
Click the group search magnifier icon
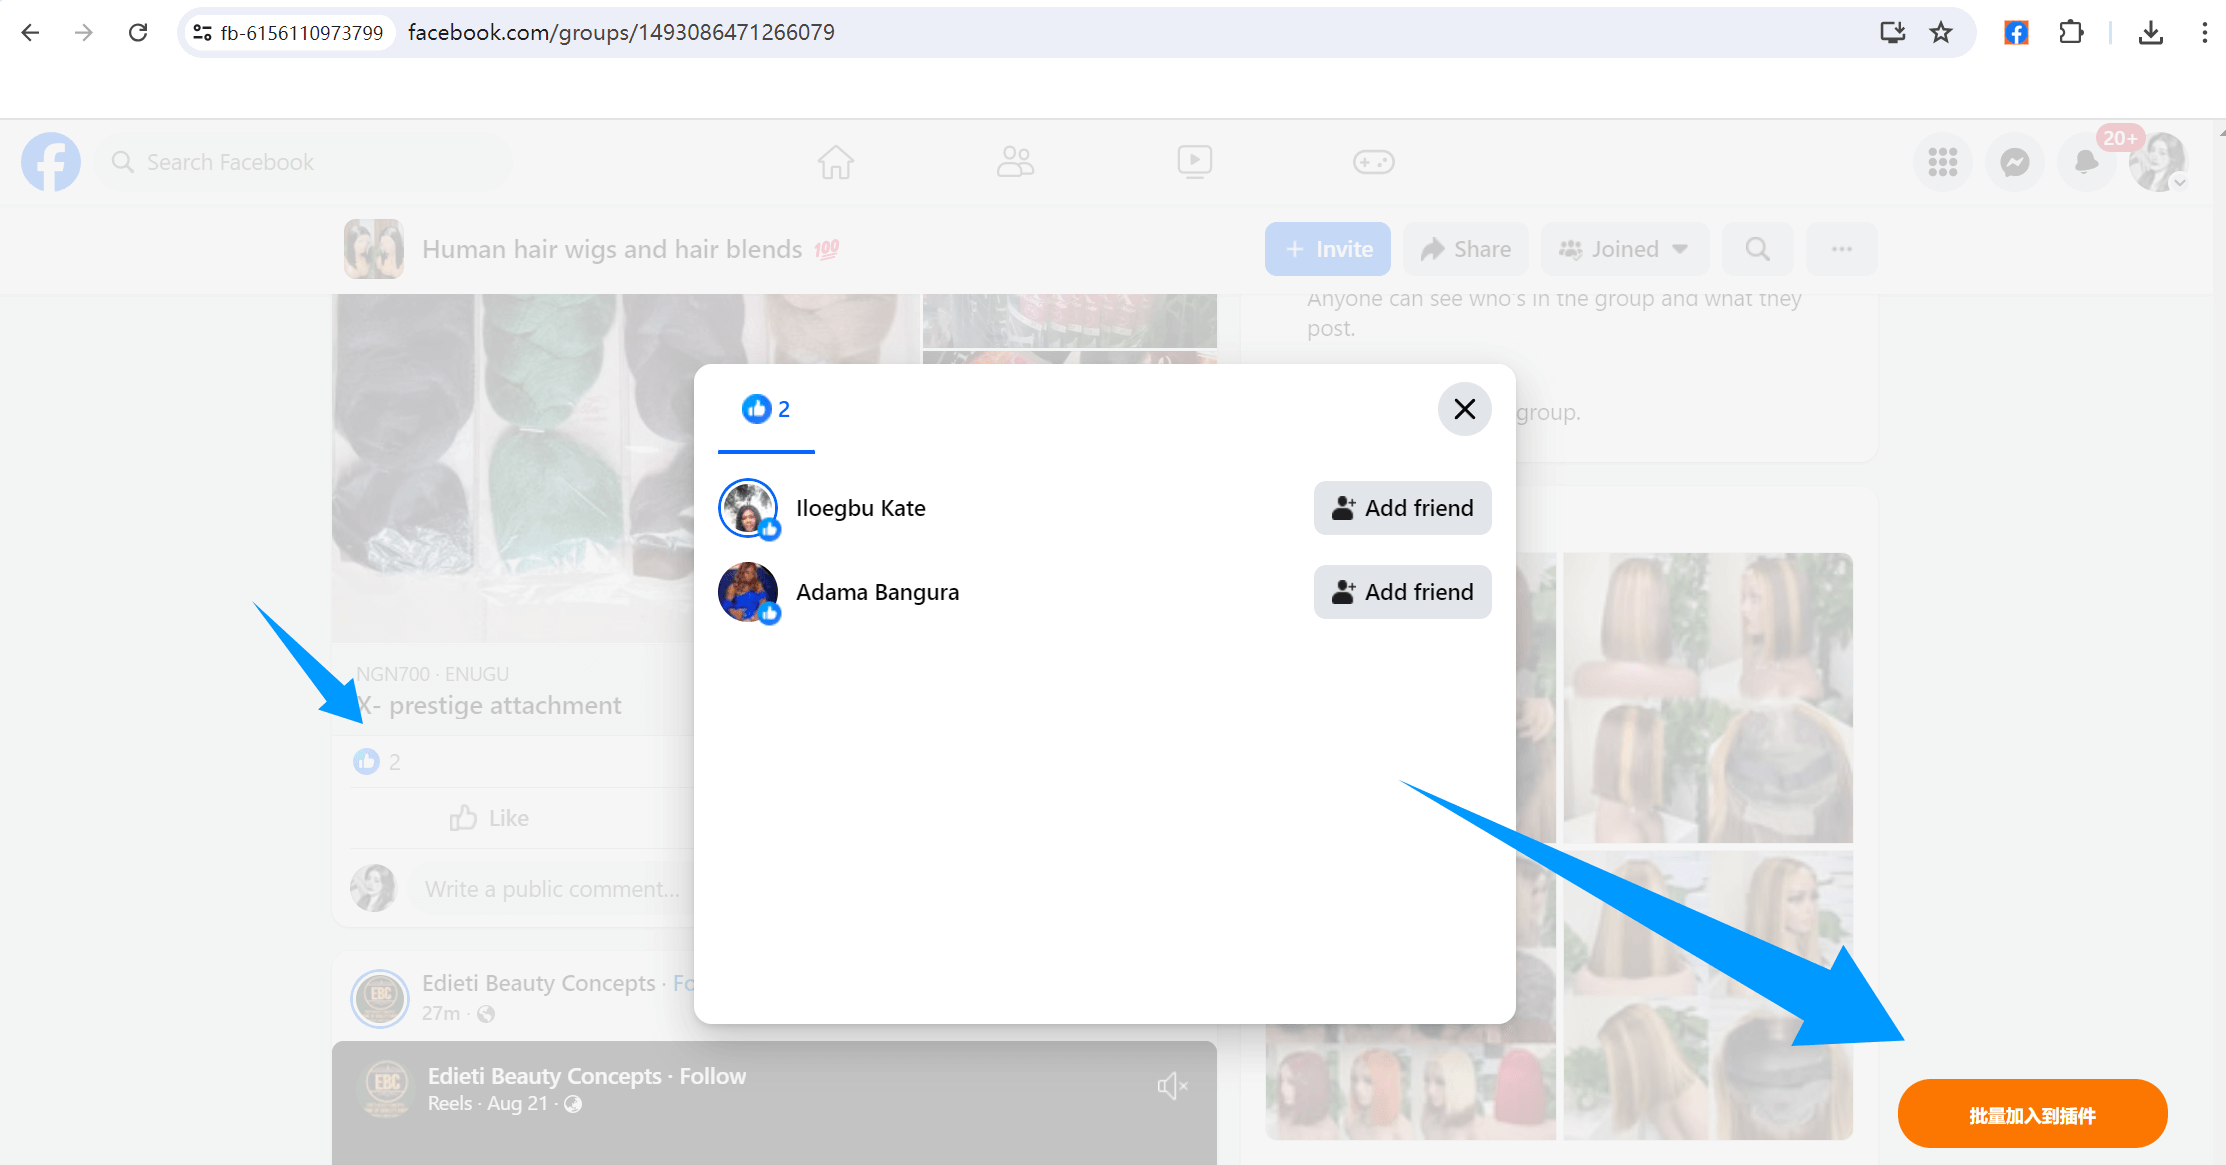click(x=1757, y=249)
